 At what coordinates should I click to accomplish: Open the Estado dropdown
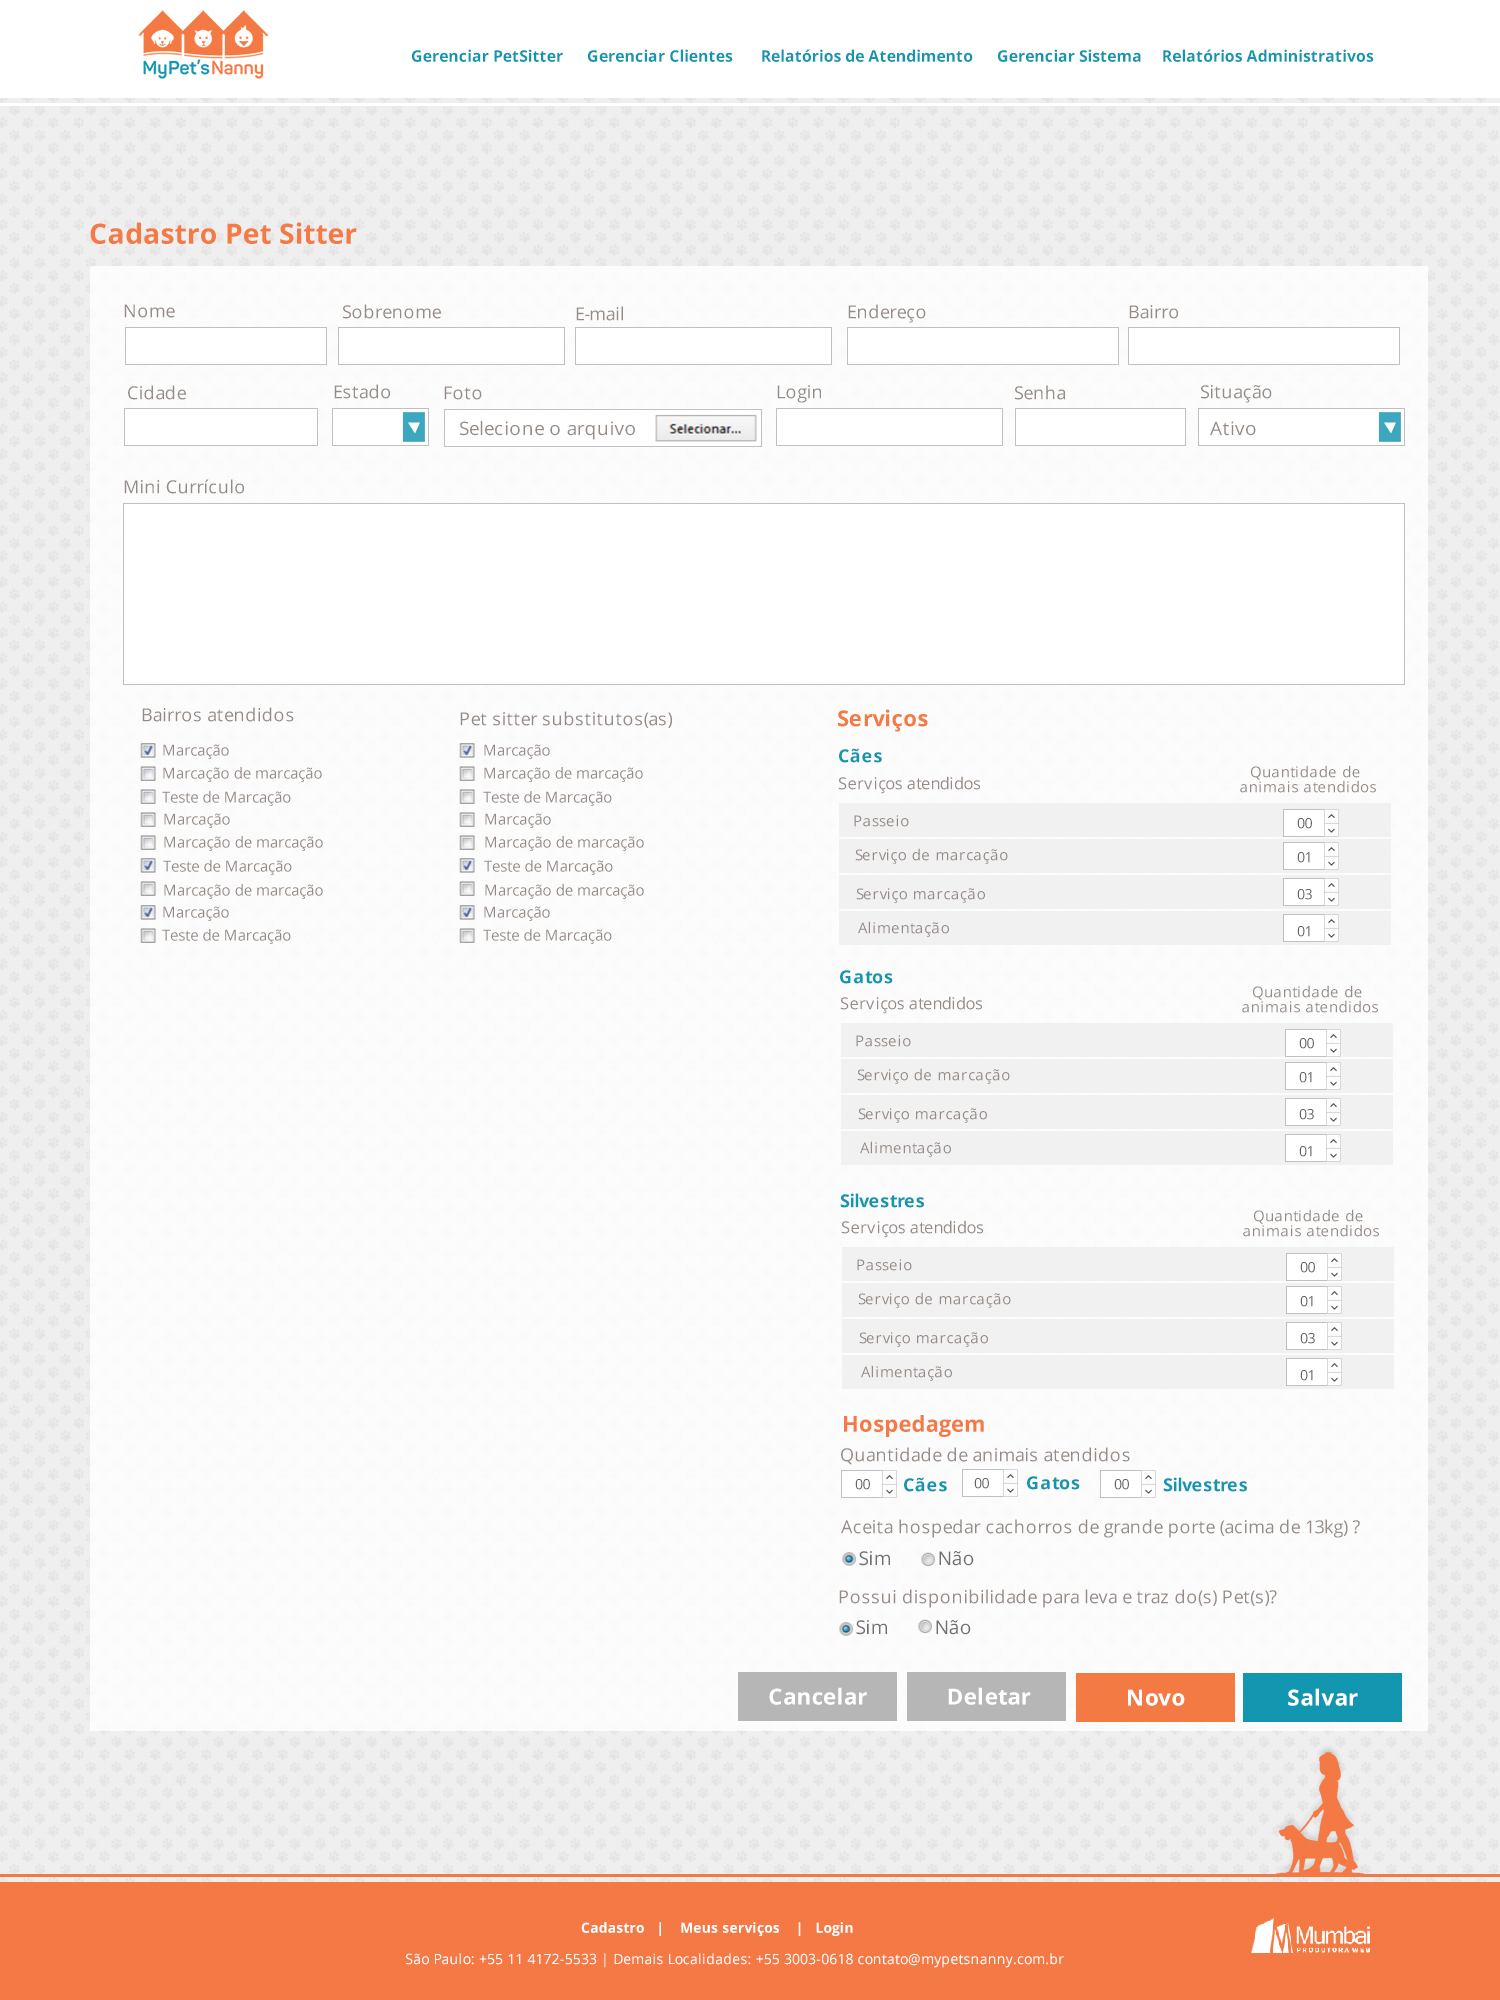point(413,427)
